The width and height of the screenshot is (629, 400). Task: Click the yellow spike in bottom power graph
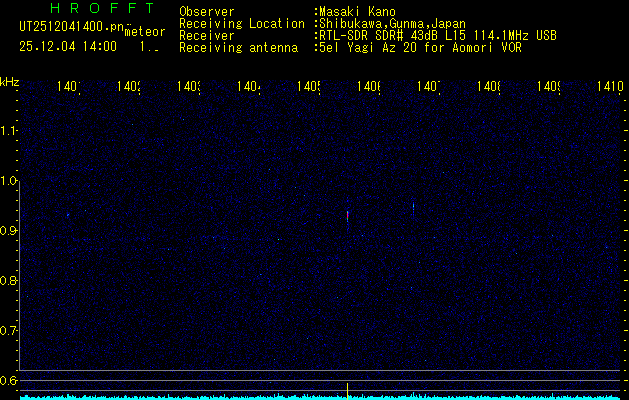347,391
